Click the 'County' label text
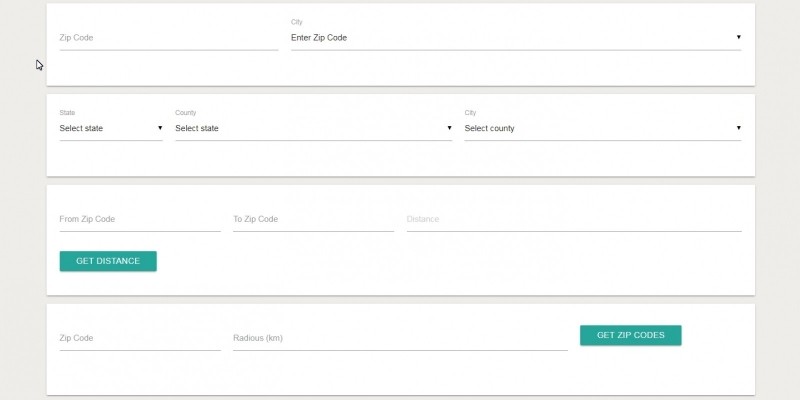 (186, 113)
